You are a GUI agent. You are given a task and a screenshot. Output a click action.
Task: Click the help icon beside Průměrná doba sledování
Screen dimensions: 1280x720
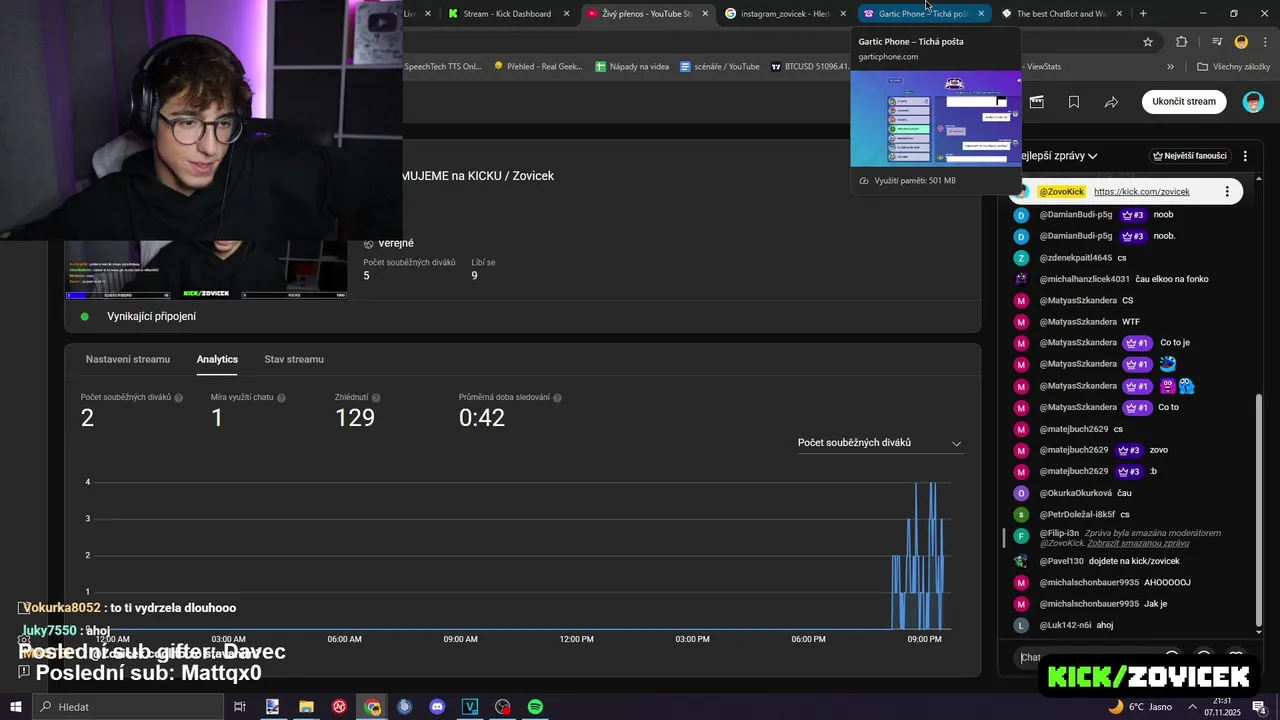(x=557, y=397)
